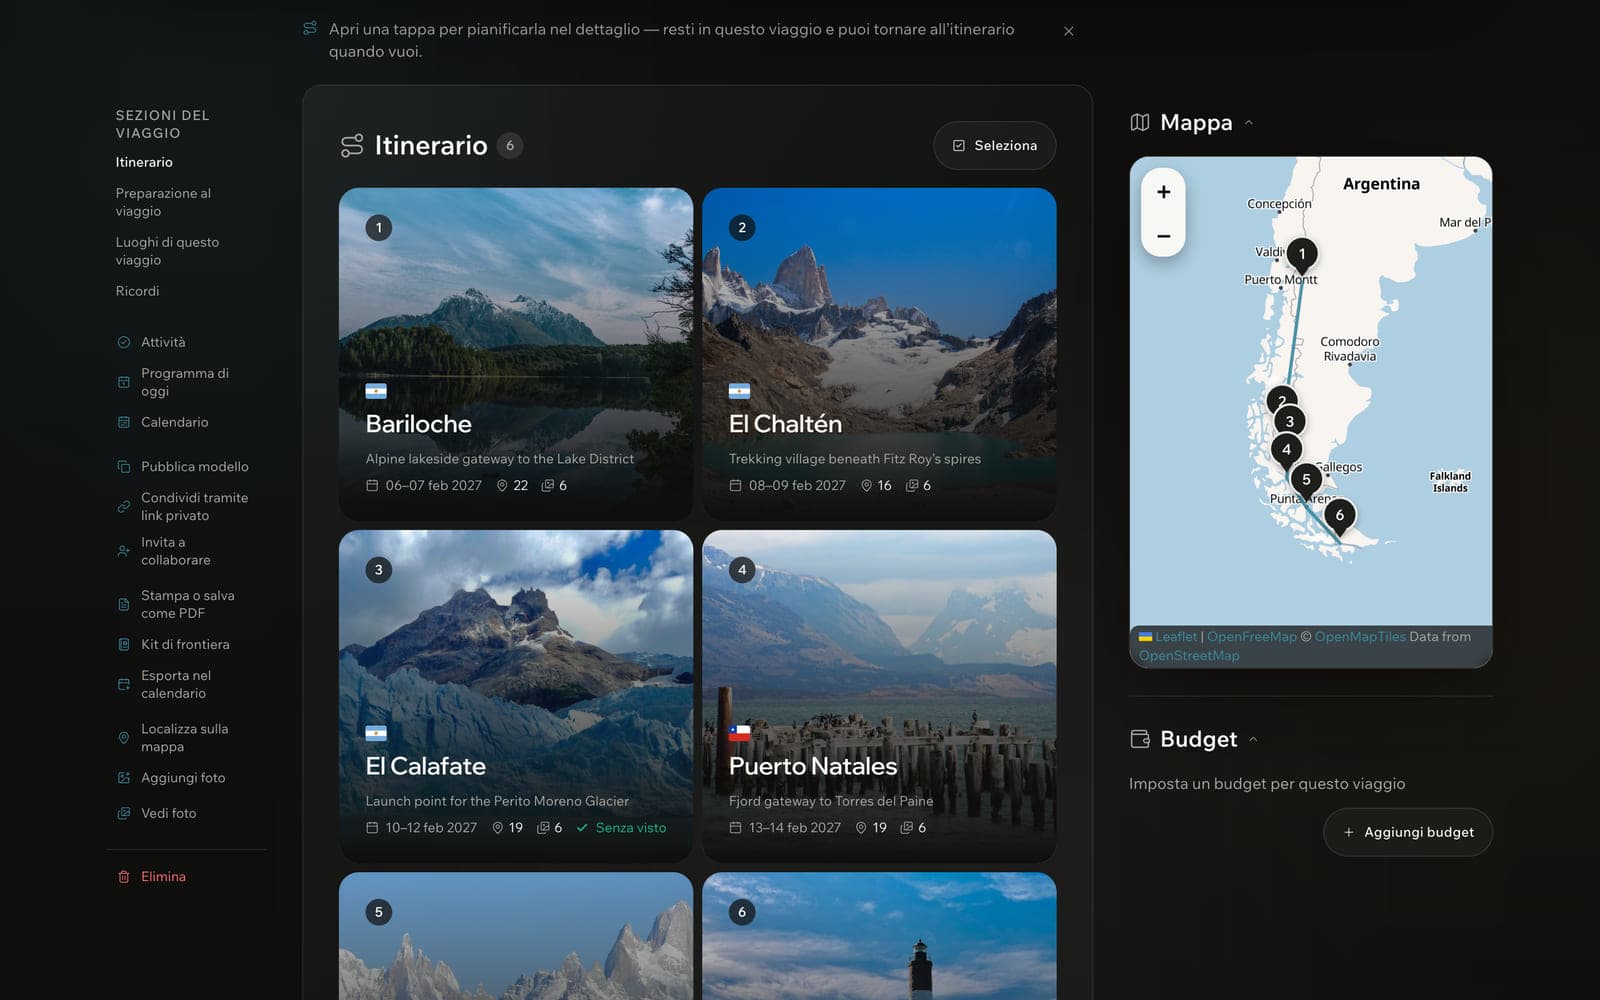Click the Mappa heading map icon
The image size is (1600, 1000).
[x=1140, y=123]
